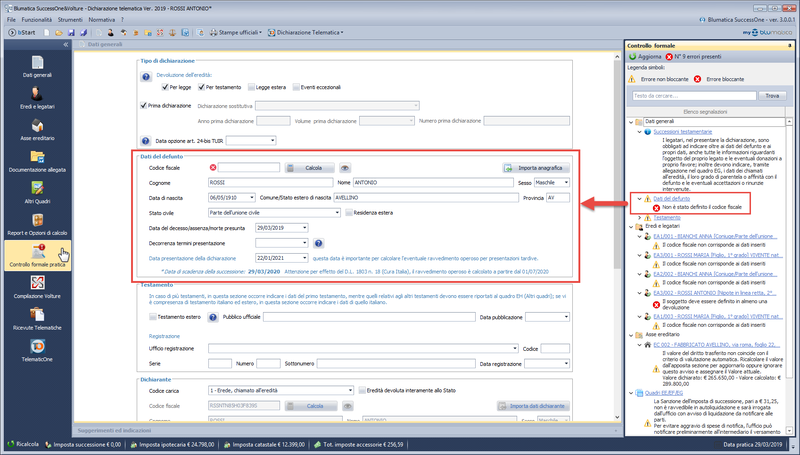This screenshot has width=800, height=455.
Task: Open Compilazione Volture in the sidebar
Action: click(37, 288)
